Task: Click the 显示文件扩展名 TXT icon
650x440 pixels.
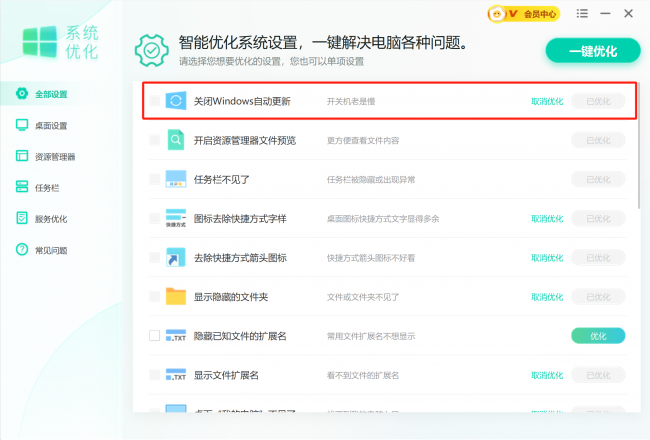Action: click(x=176, y=375)
